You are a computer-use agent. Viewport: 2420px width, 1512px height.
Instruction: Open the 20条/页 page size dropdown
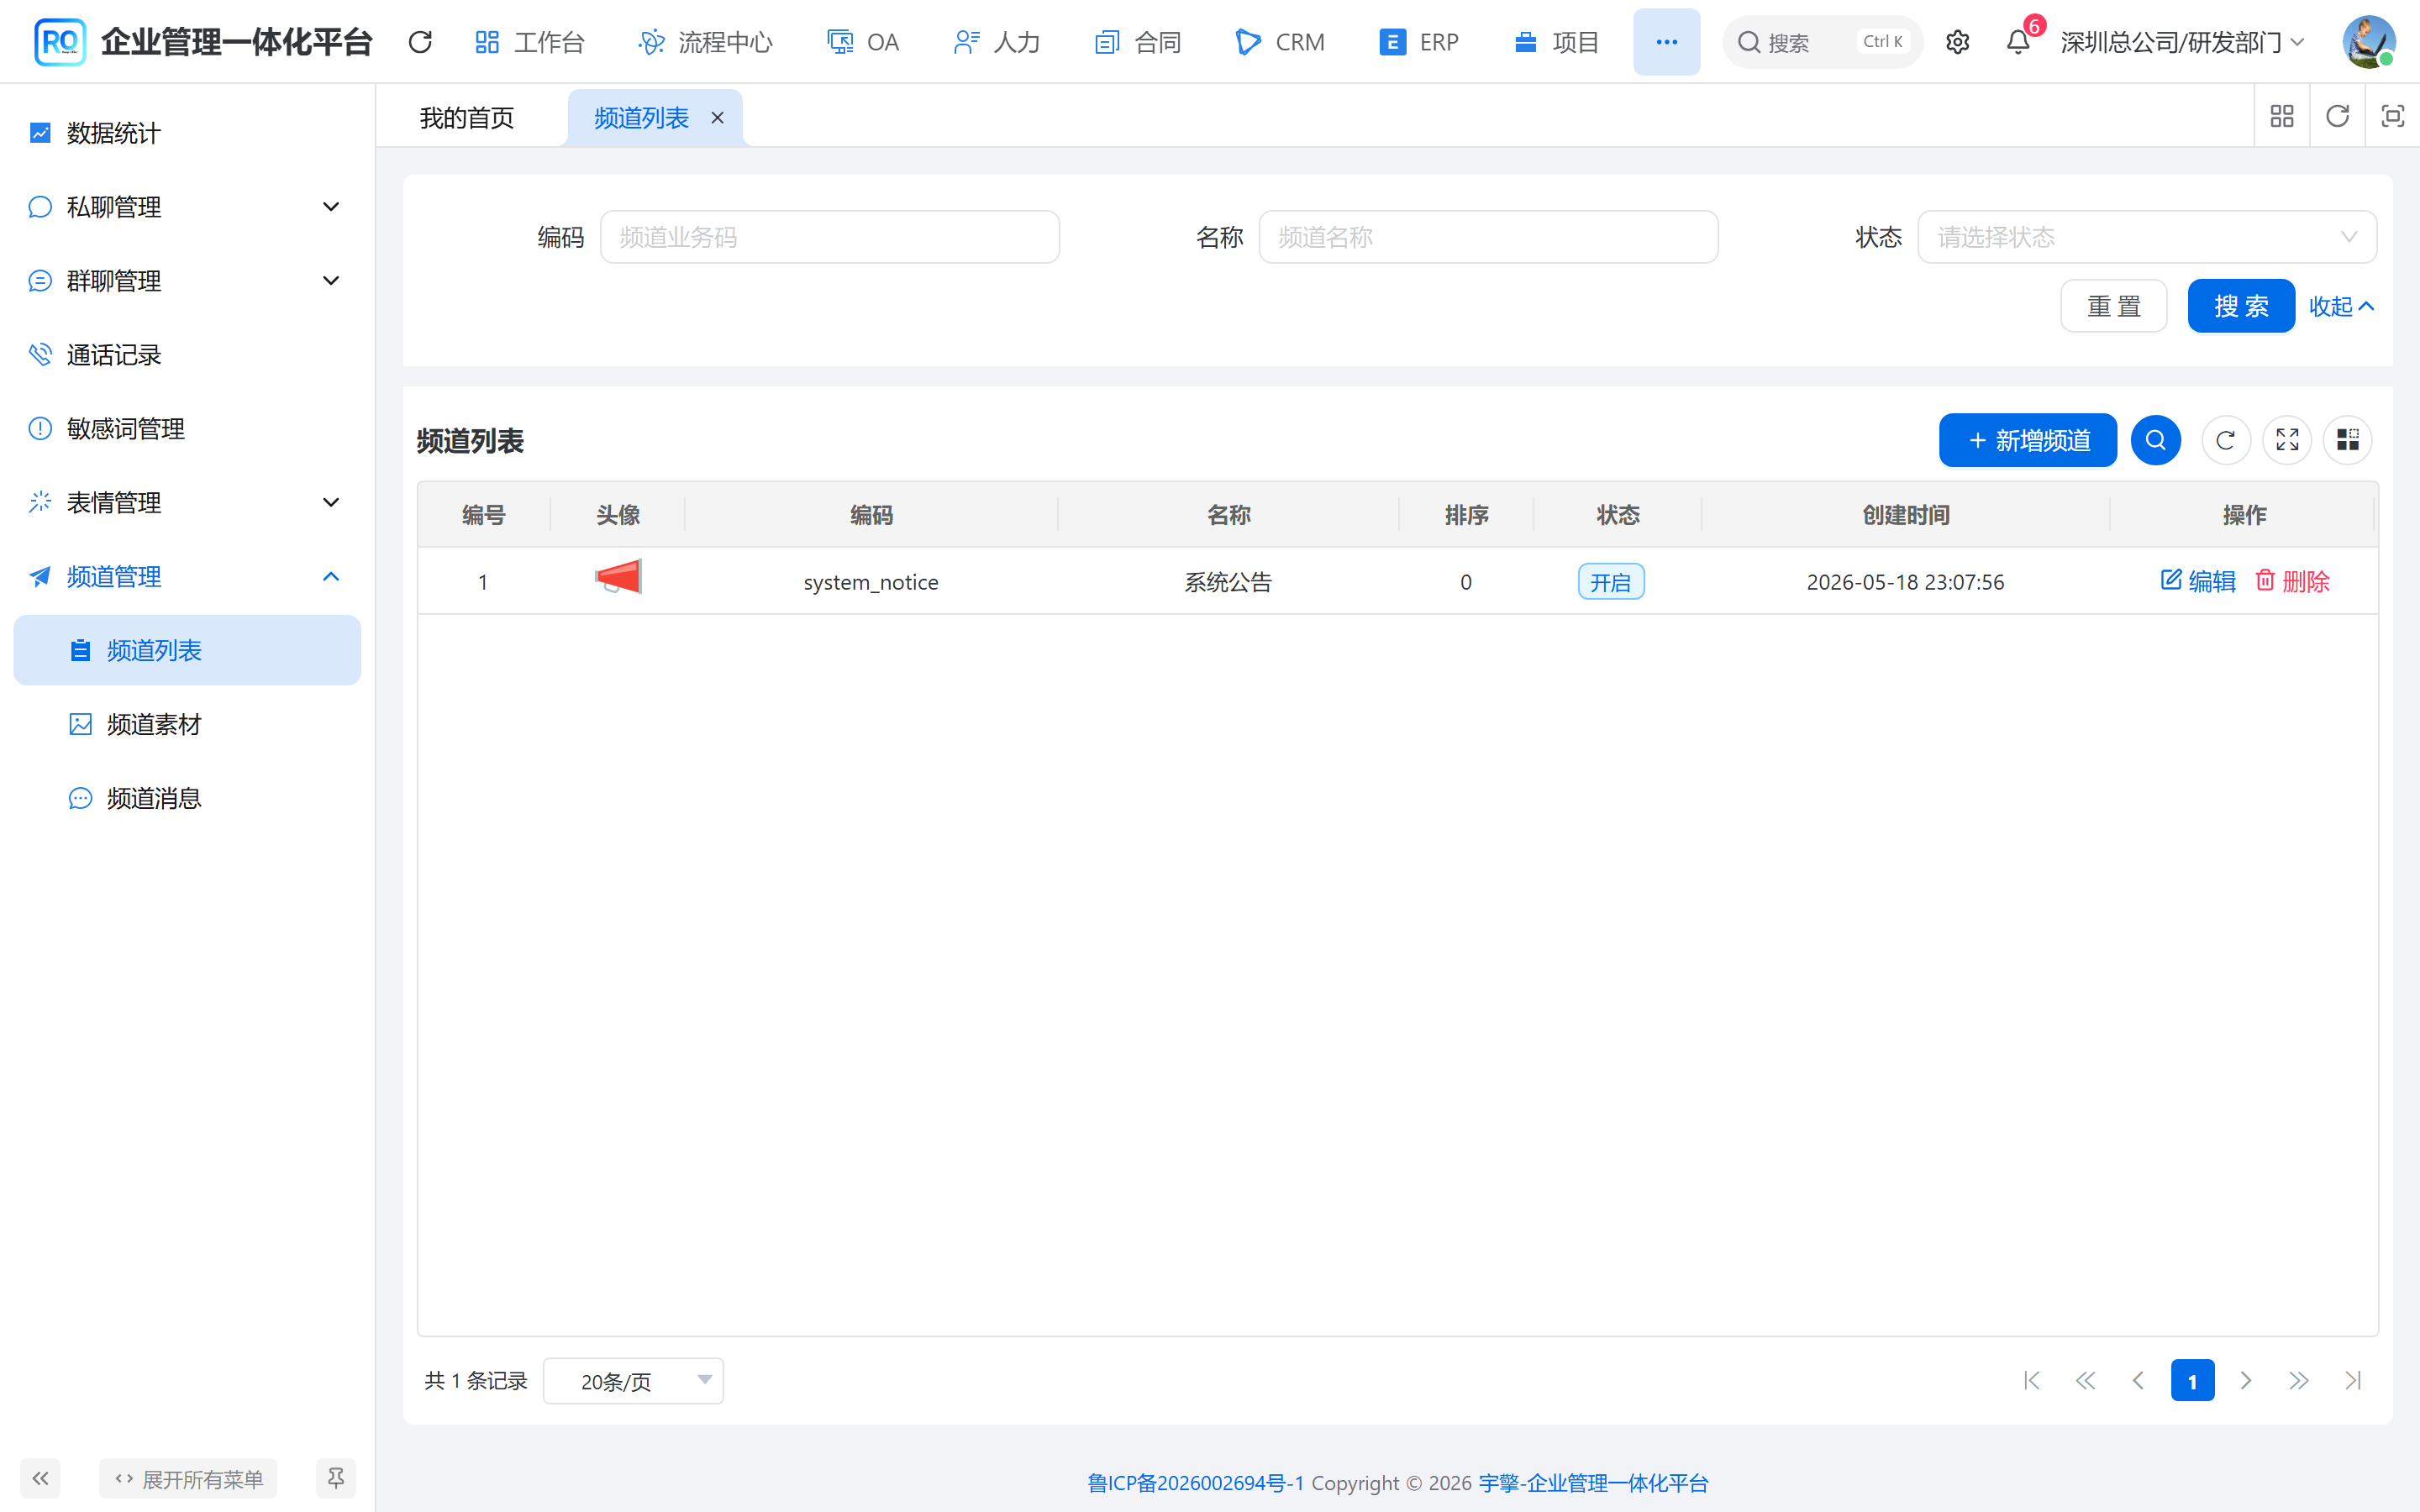[x=633, y=1381]
